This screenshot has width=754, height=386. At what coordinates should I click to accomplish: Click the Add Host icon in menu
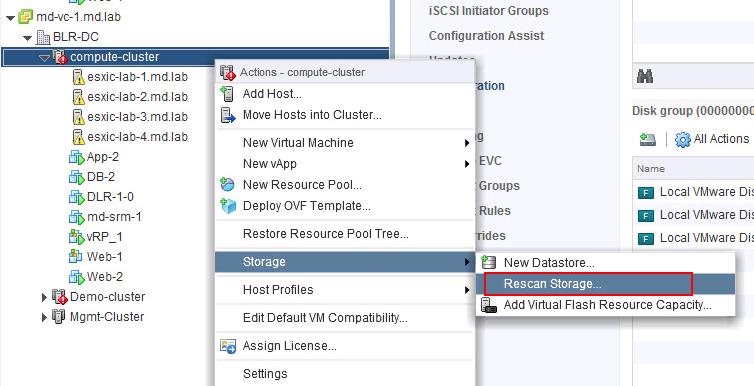tap(226, 94)
